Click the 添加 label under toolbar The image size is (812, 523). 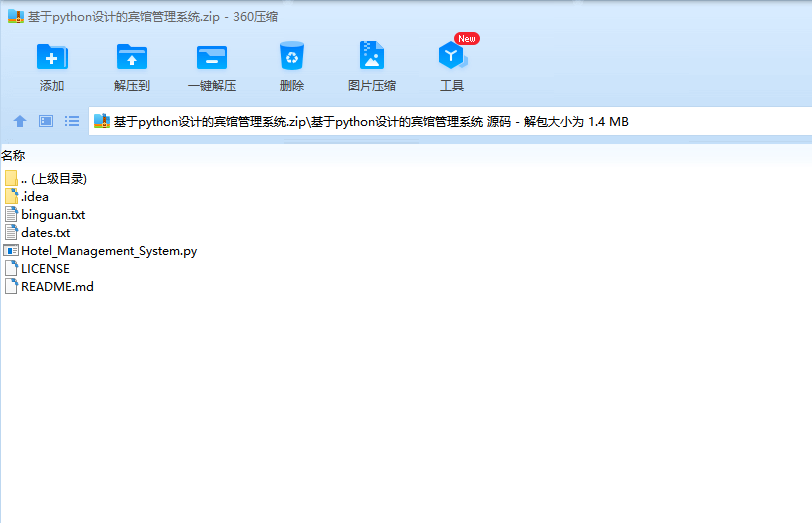coord(52,85)
